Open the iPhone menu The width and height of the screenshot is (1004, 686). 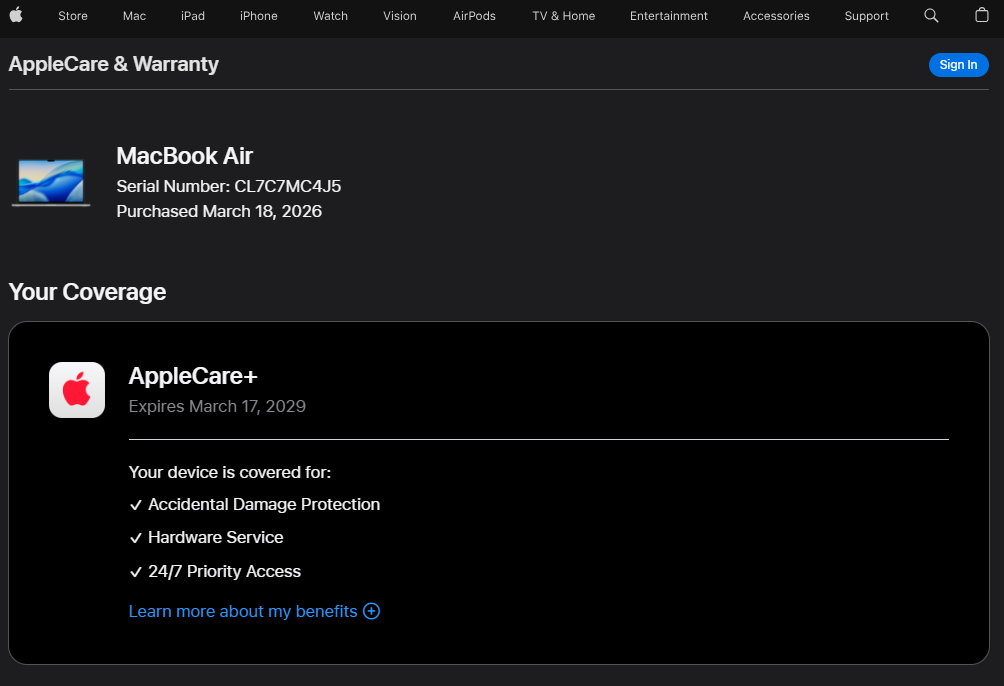pyautogui.click(x=259, y=16)
